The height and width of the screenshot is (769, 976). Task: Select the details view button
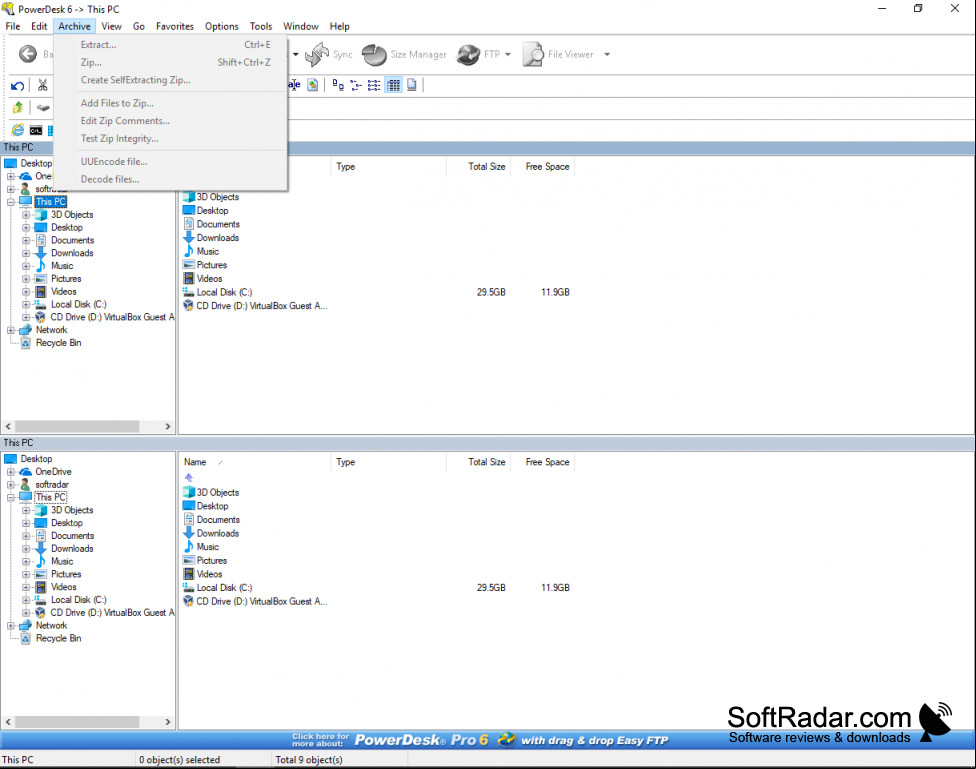point(394,85)
